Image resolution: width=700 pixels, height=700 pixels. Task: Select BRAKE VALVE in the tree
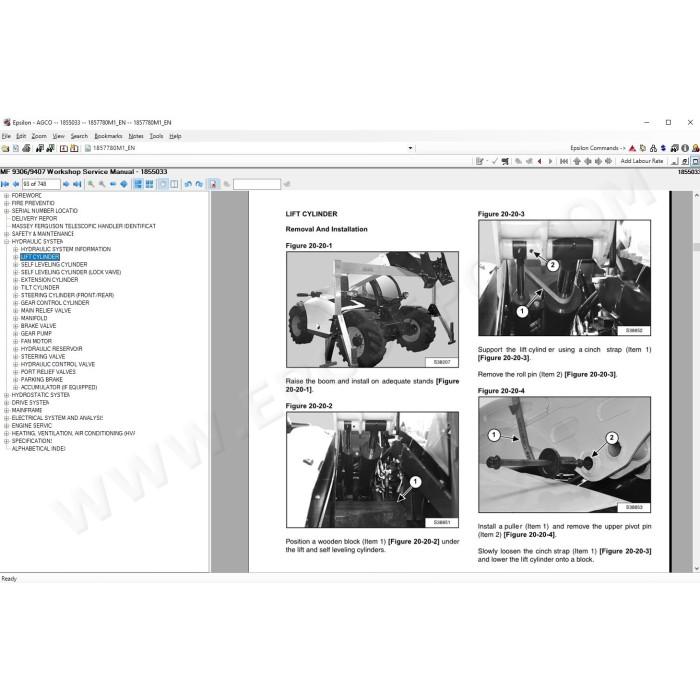click(38, 326)
